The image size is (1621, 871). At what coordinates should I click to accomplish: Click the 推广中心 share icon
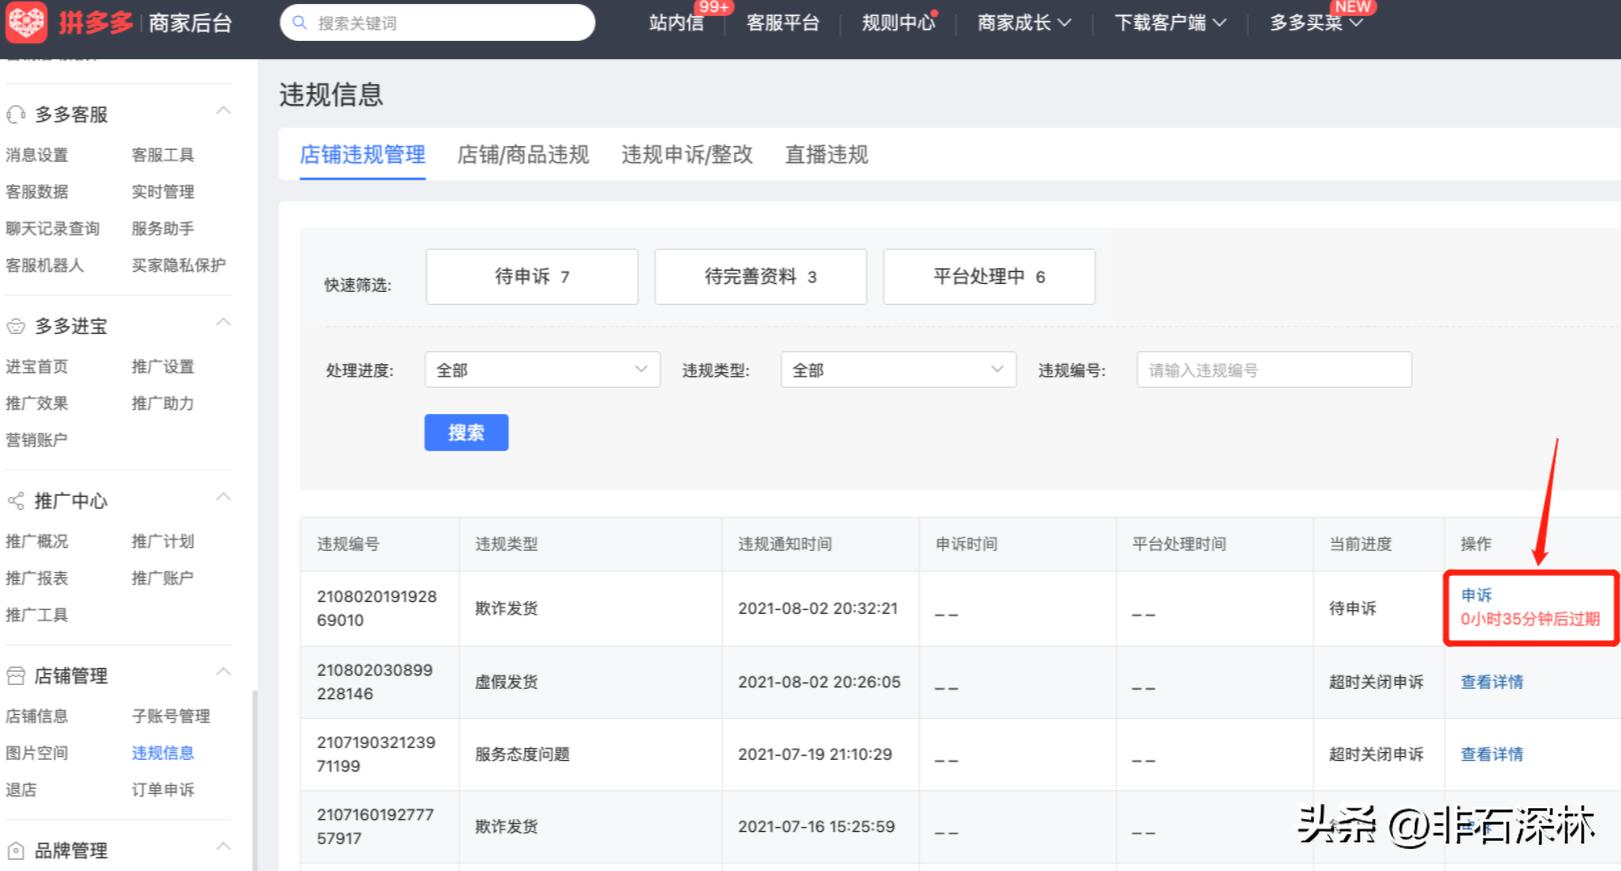tap(16, 501)
